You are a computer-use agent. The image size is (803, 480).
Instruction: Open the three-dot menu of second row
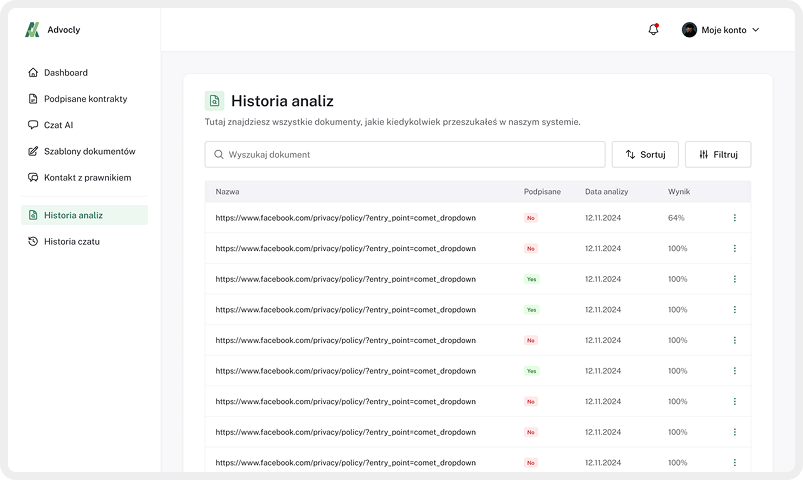735,248
